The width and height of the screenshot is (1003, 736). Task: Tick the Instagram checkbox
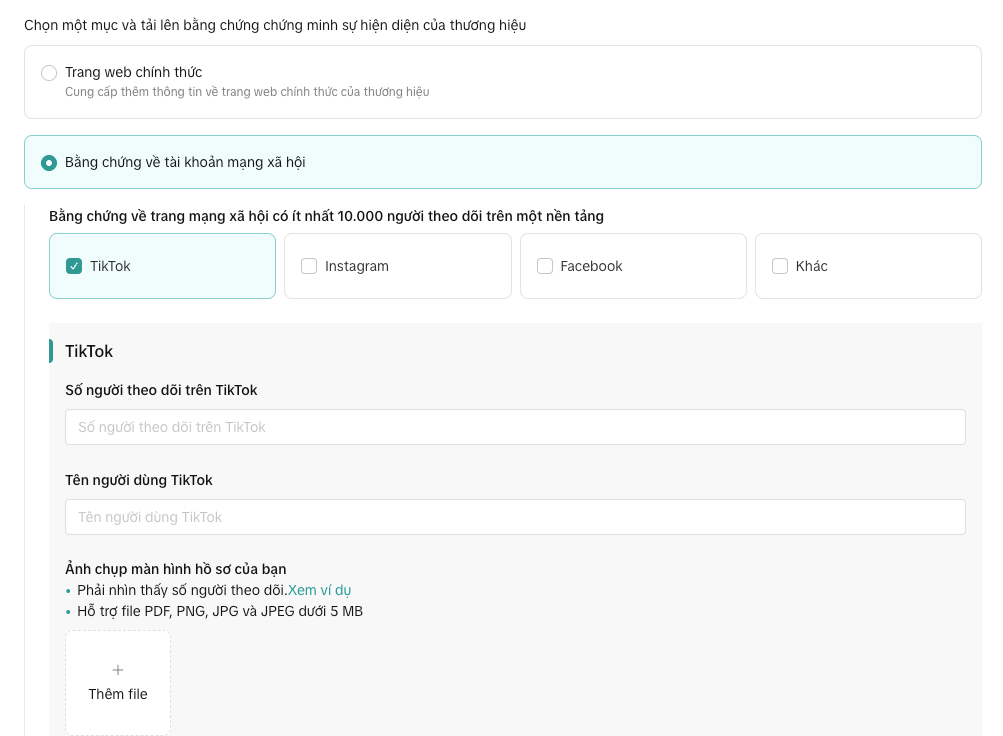coord(309,266)
